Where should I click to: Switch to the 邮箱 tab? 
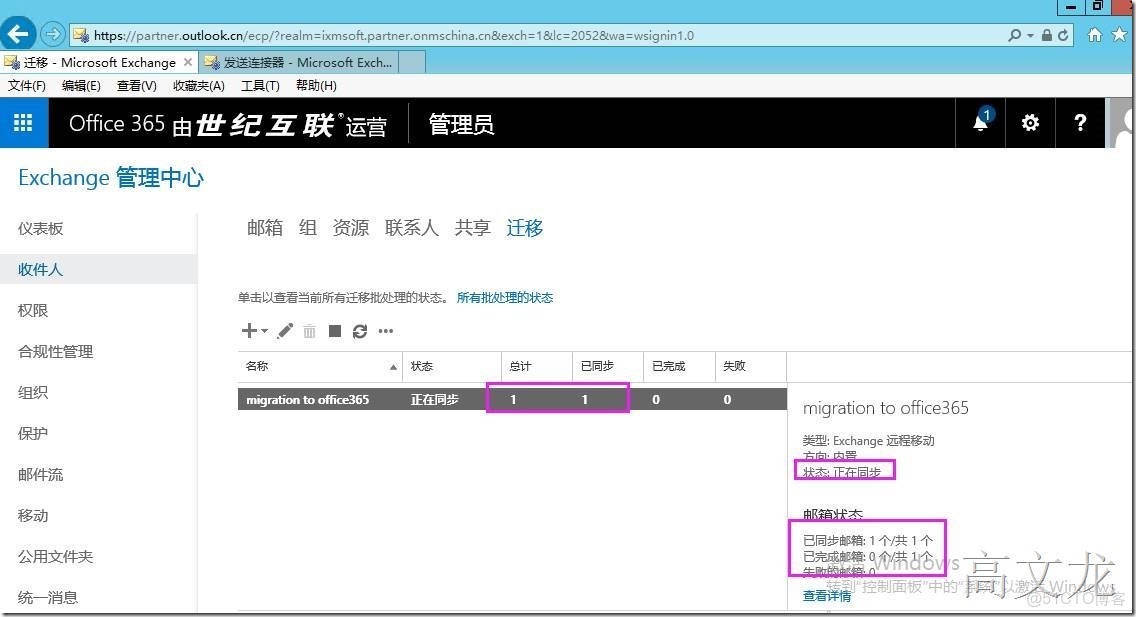click(x=264, y=227)
